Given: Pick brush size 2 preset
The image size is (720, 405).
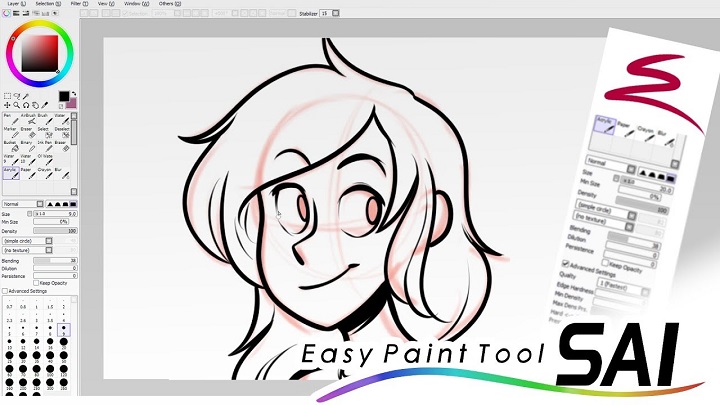Looking at the screenshot, I should (x=64, y=304).
